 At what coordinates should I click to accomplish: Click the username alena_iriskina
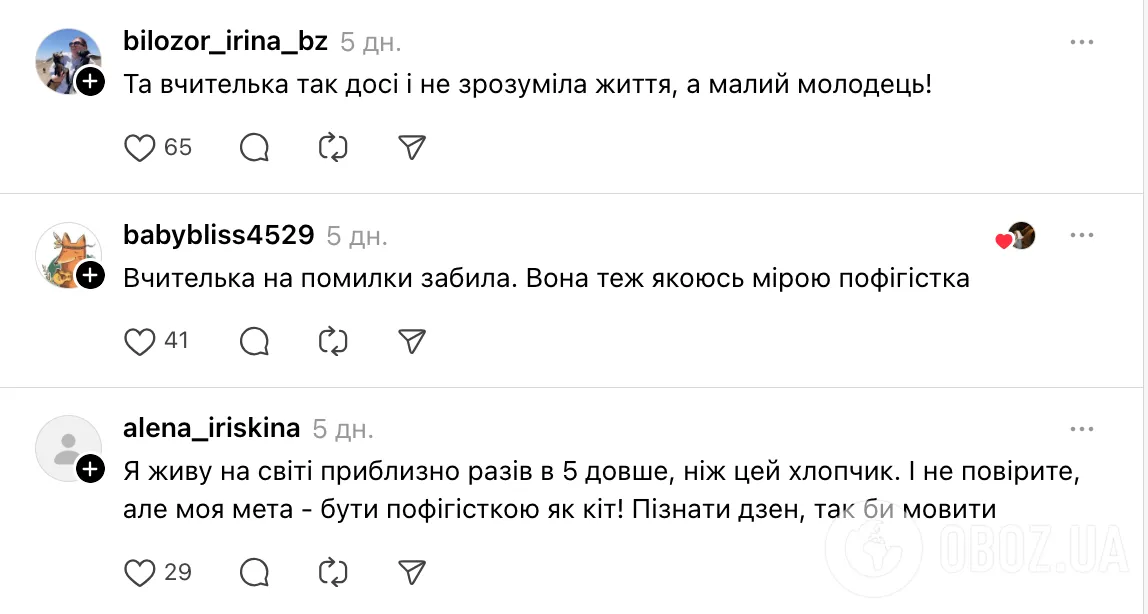point(211,428)
